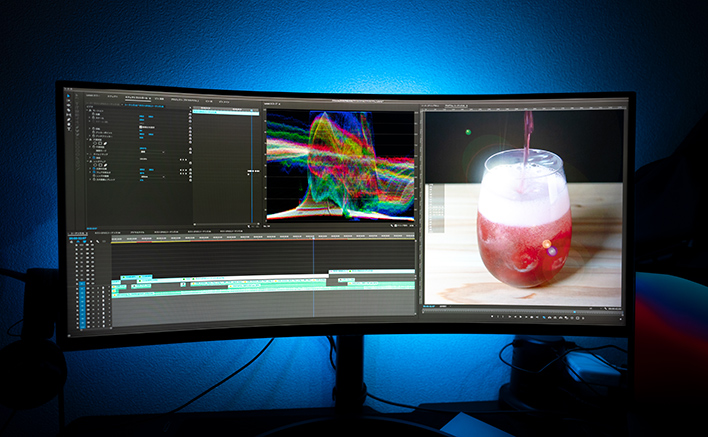This screenshot has width=708, height=437.
Task: Create rectangle mask under Opacity effect
Action: click(x=100, y=143)
